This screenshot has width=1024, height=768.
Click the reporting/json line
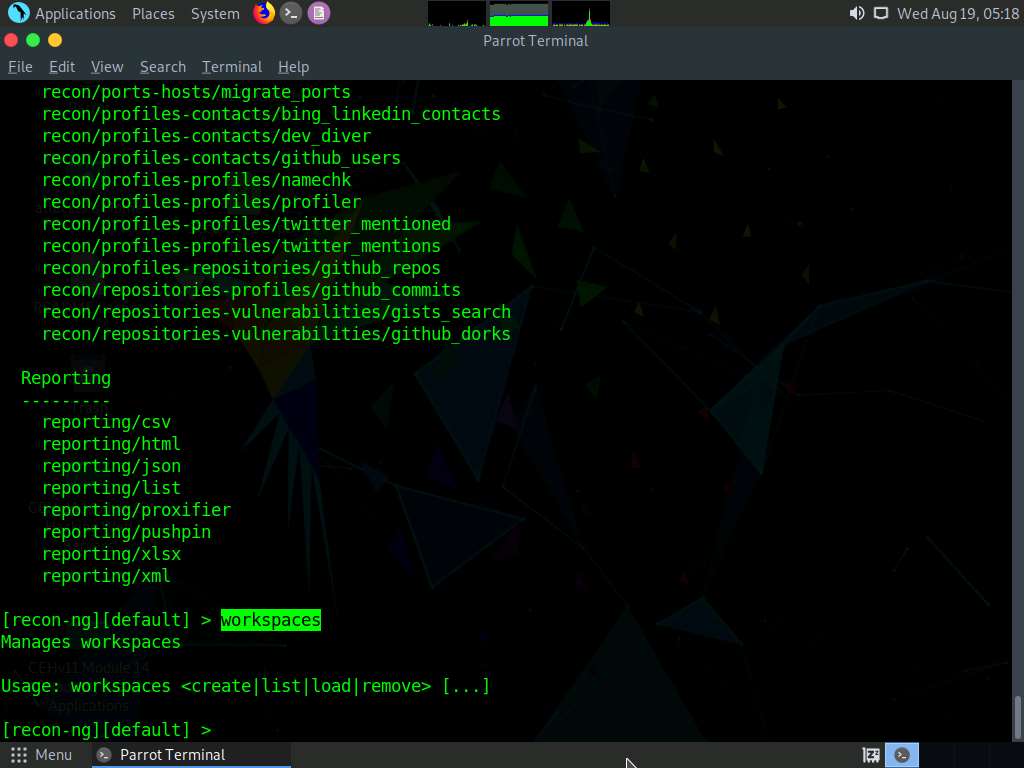(112, 466)
